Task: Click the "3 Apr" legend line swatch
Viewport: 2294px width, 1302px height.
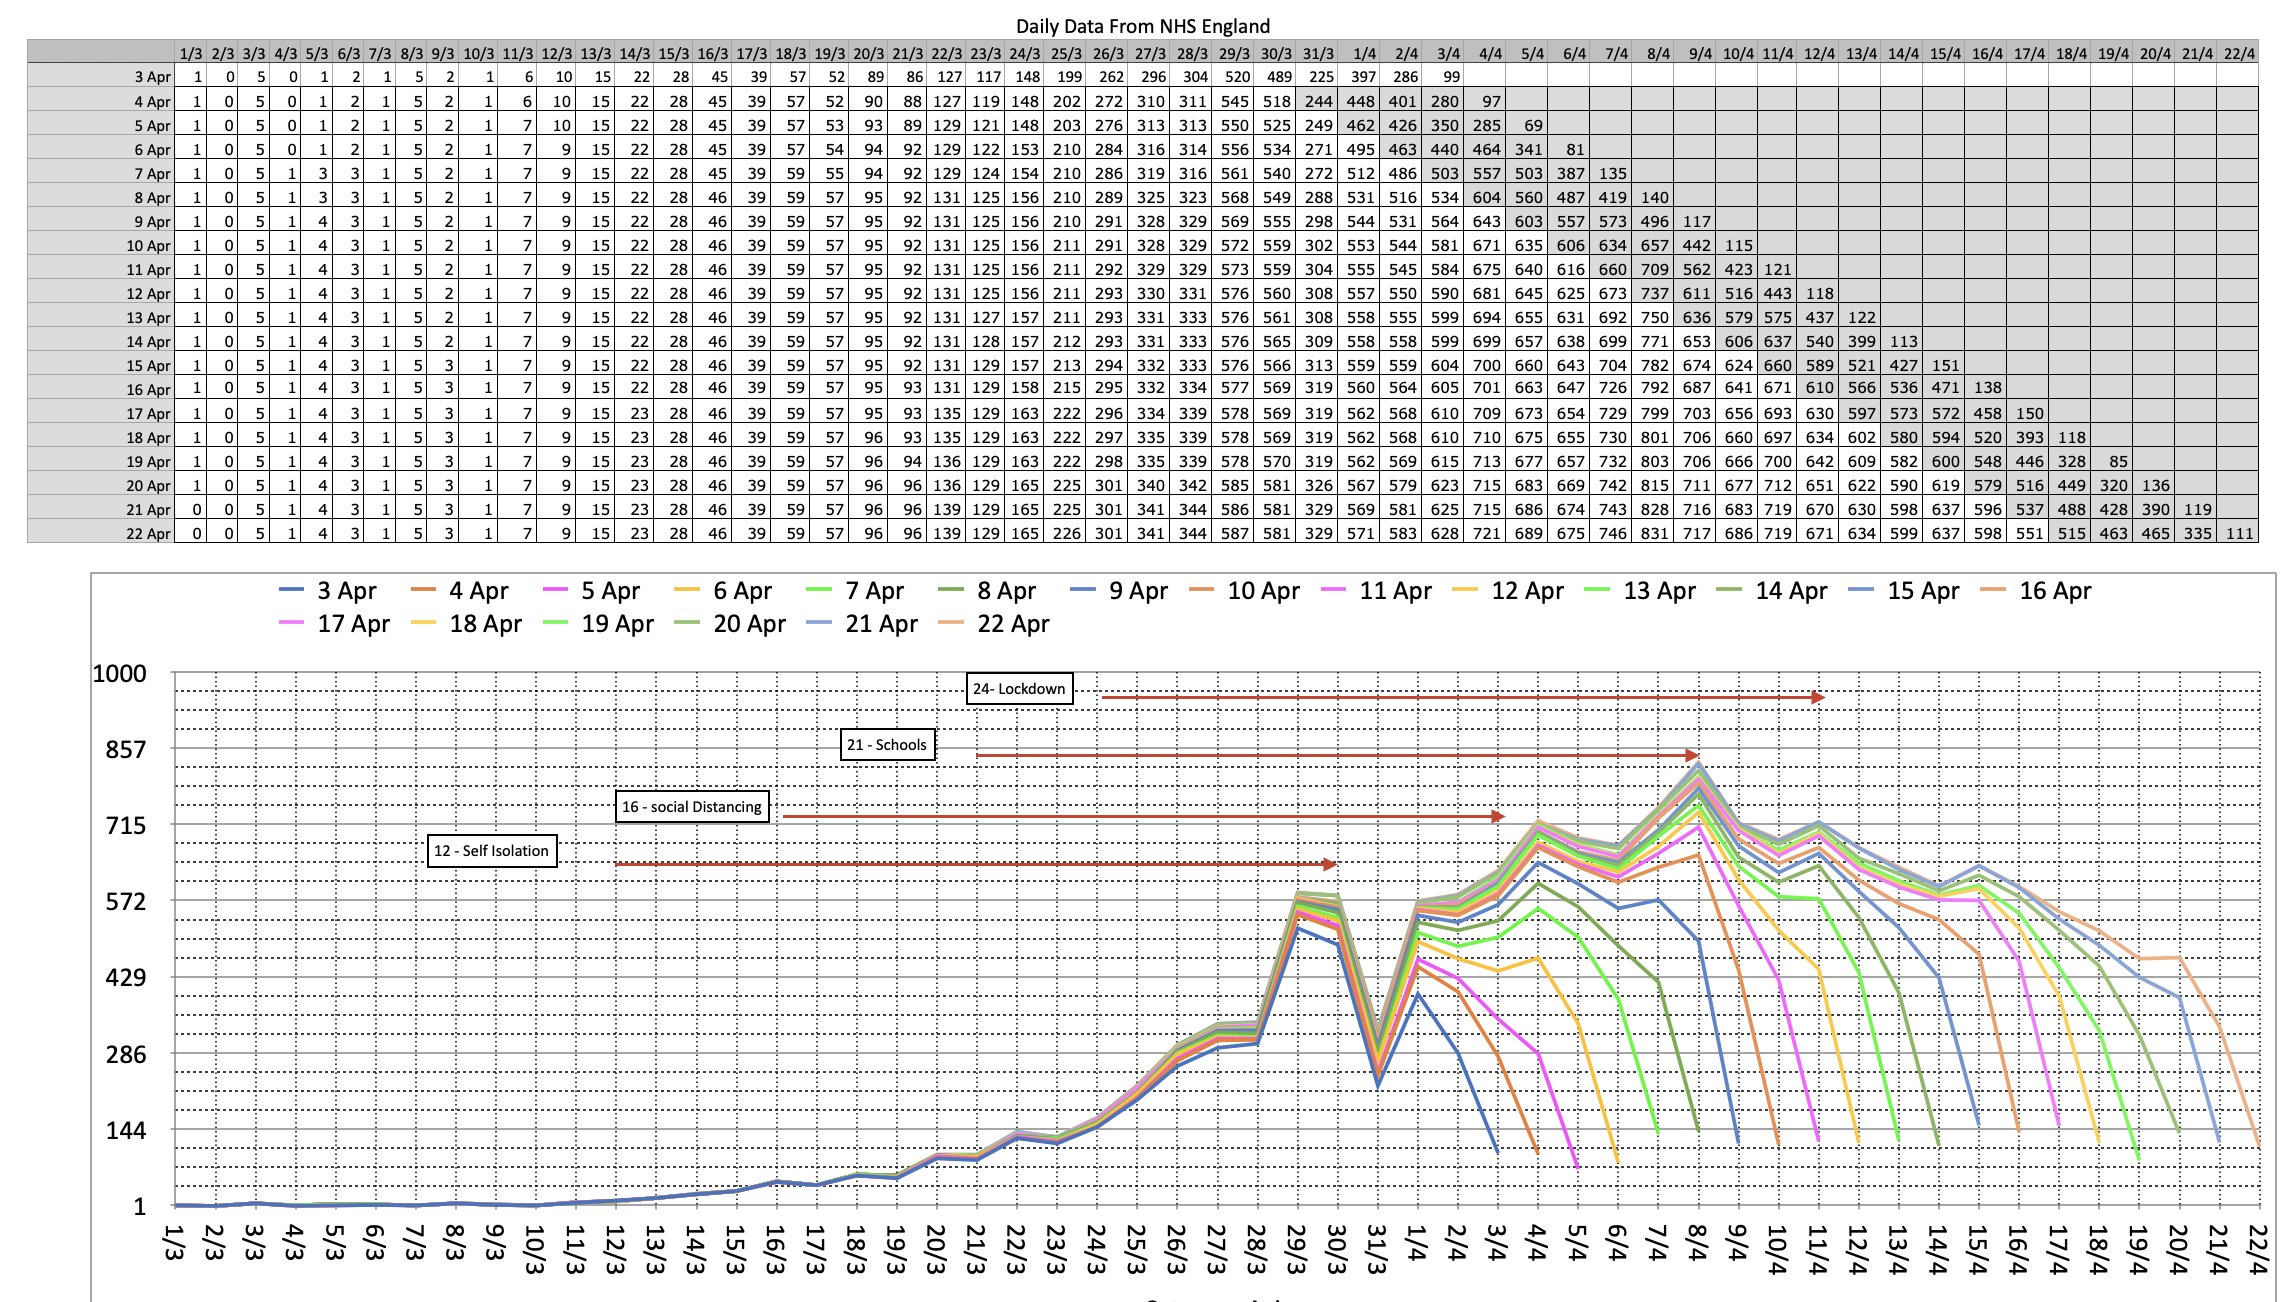Action: pyautogui.click(x=291, y=591)
